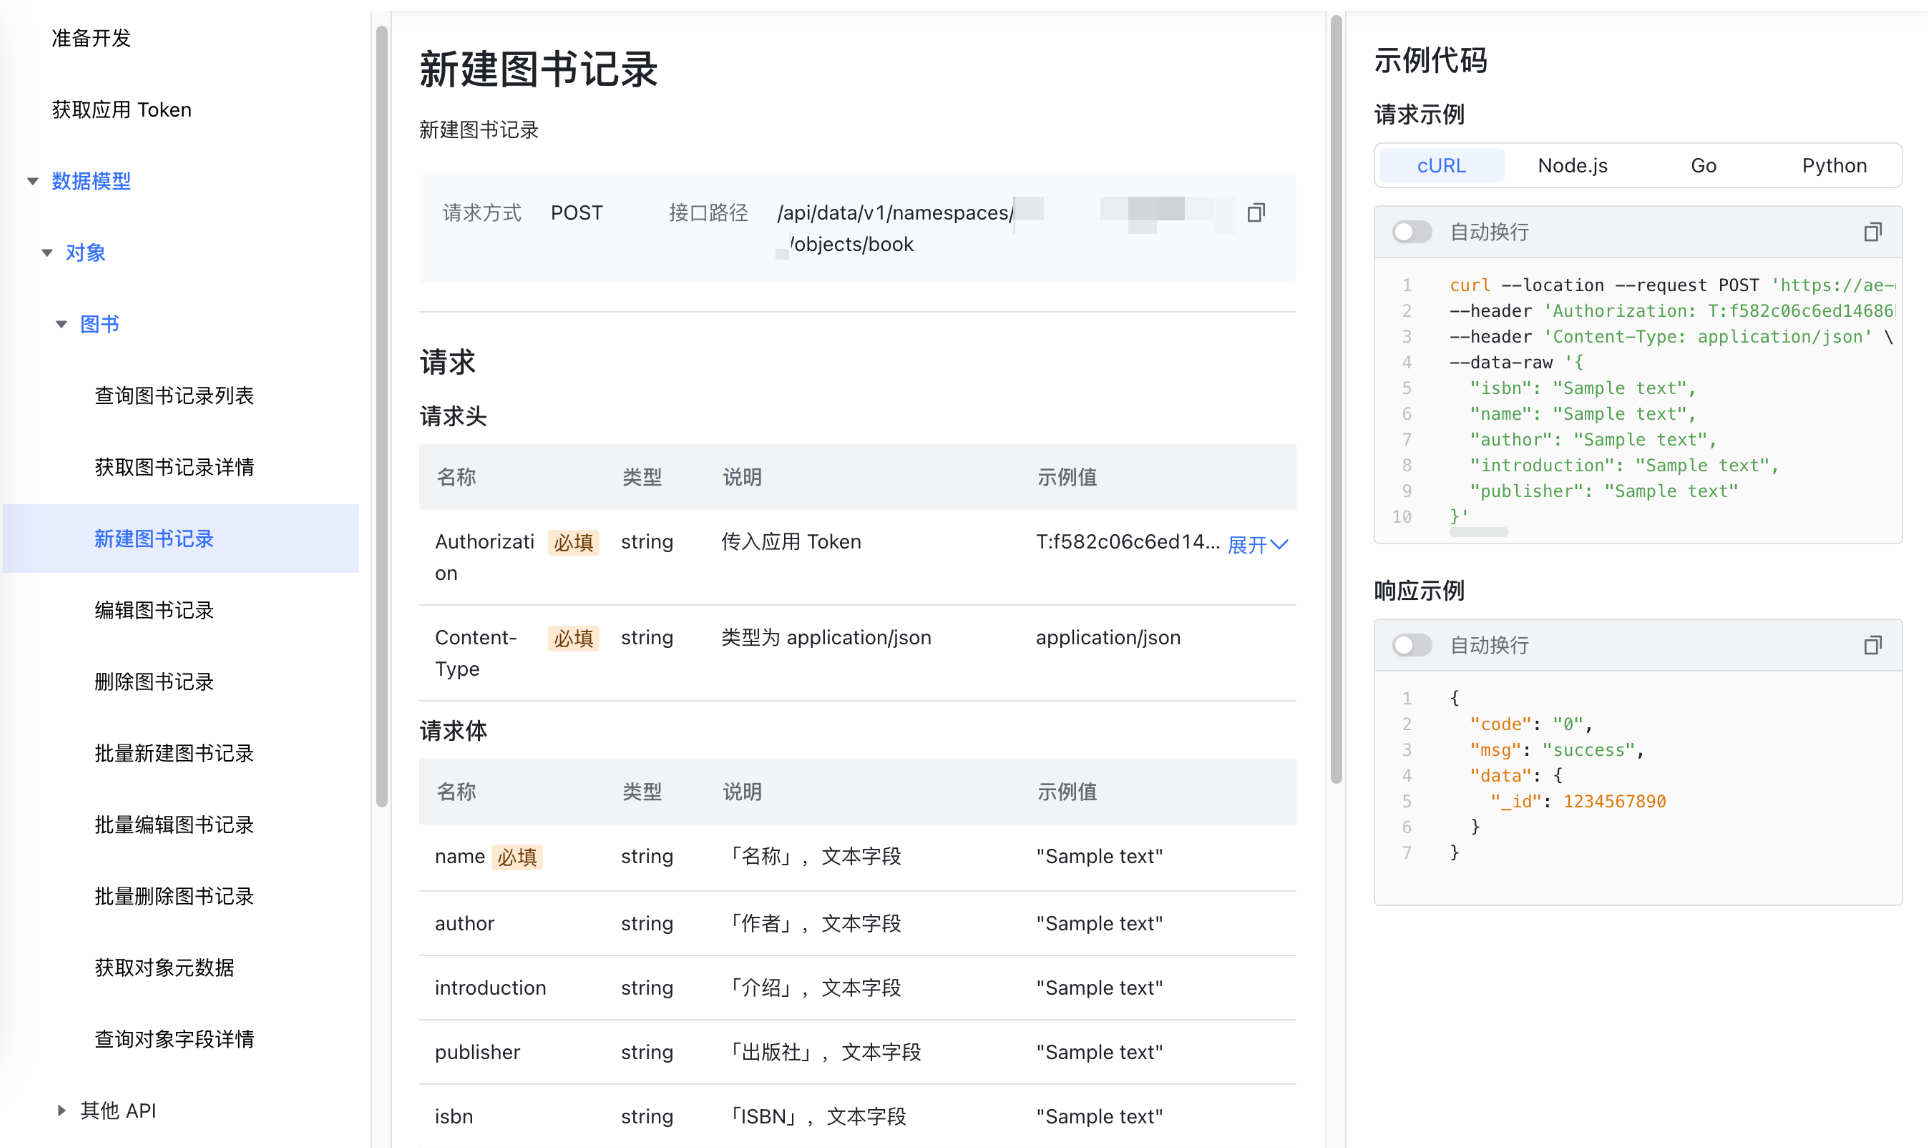This screenshot has width=1927, height=1148.
Task: Toggle auto-wrap for response example
Action: (x=1412, y=645)
